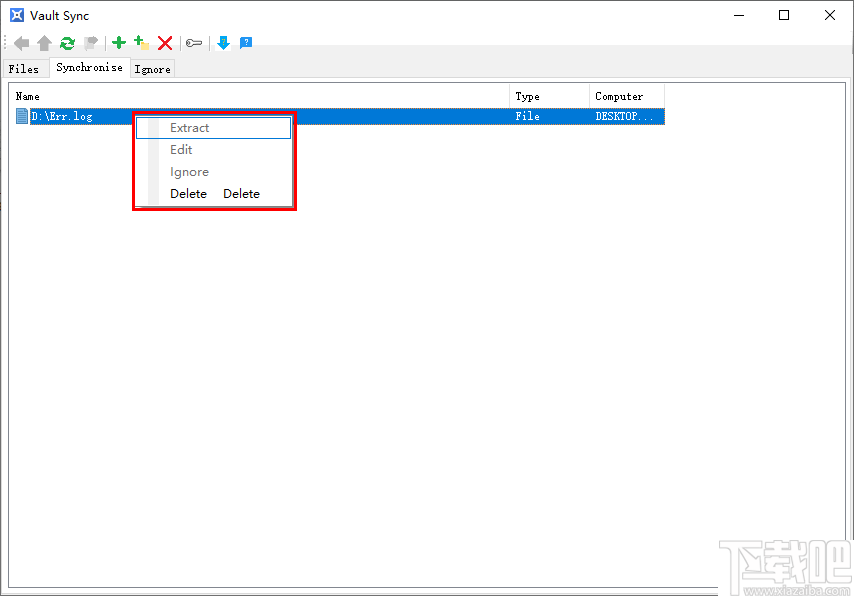Click the blue download arrow icon
The height and width of the screenshot is (596, 854).
point(223,42)
